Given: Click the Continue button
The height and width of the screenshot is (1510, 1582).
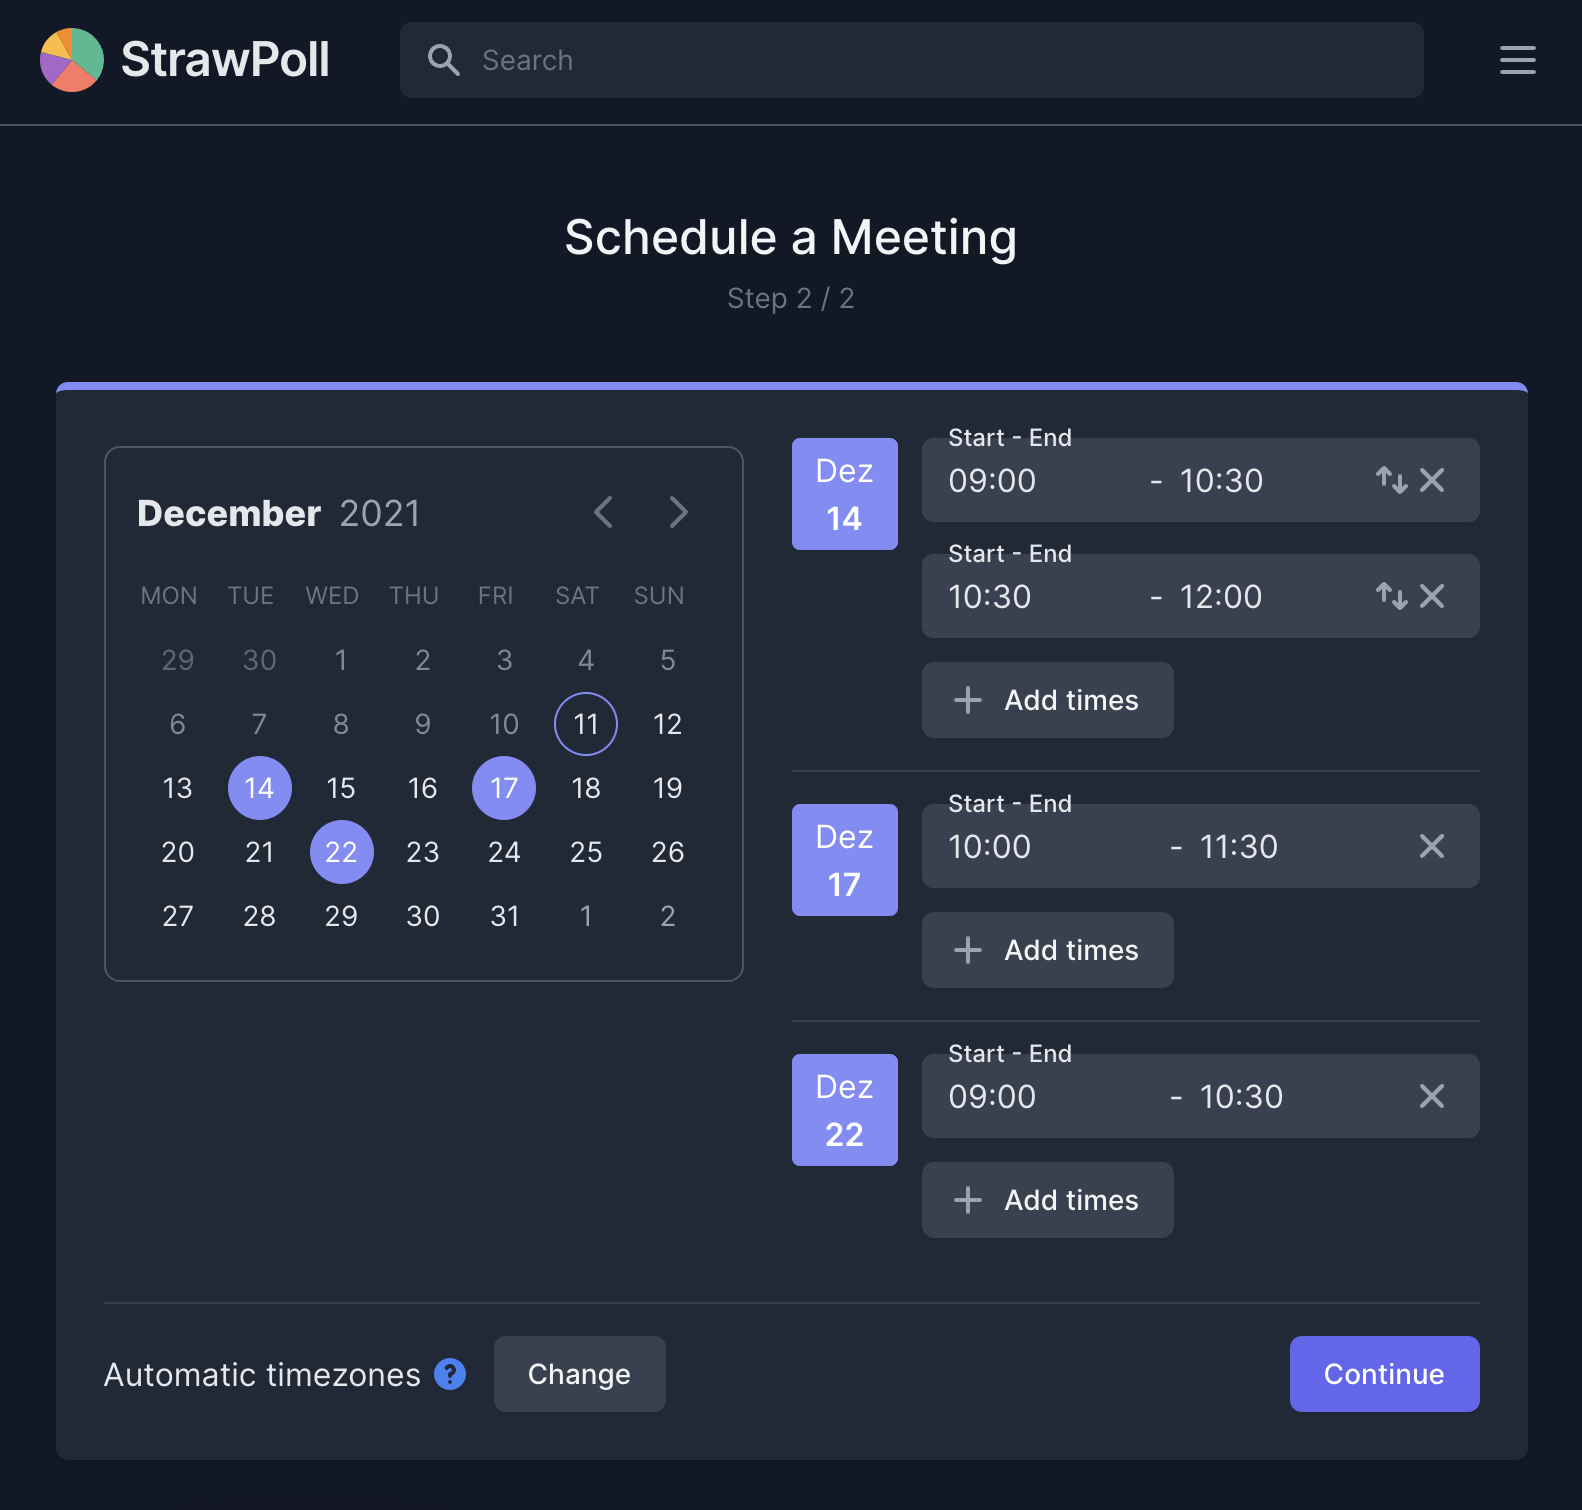Looking at the screenshot, I should pos(1384,1374).
